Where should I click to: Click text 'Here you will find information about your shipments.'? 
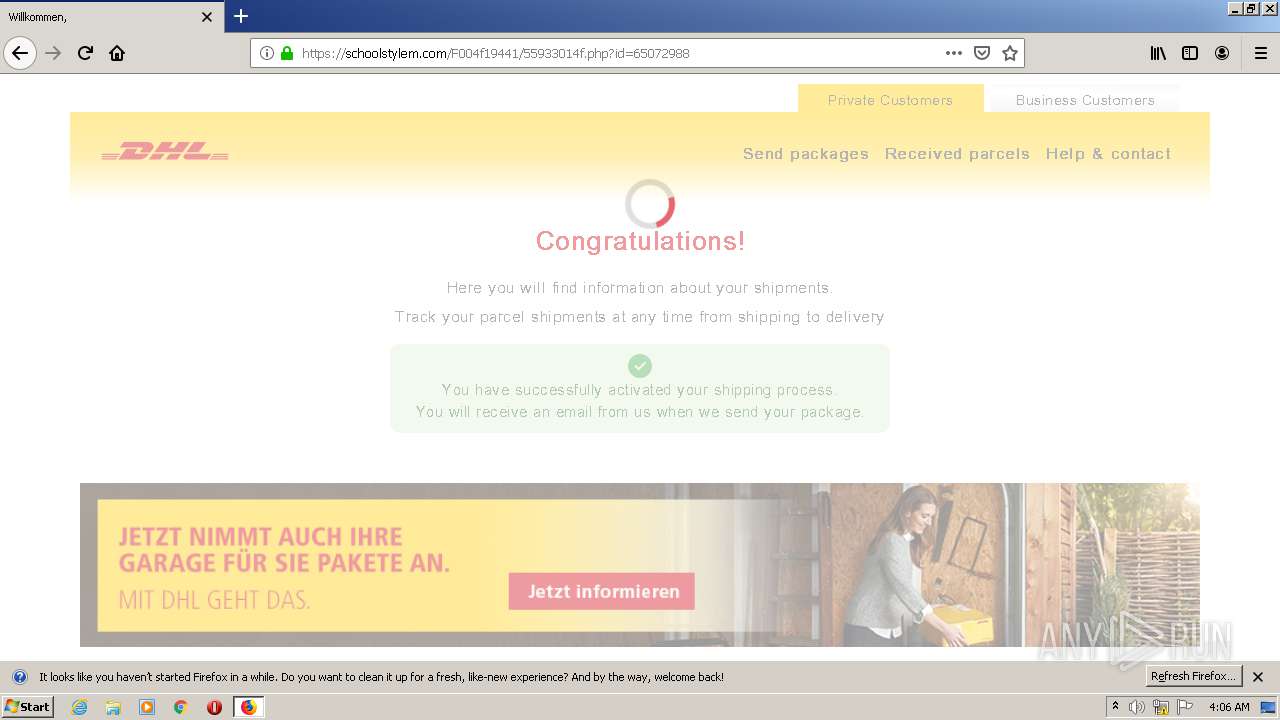point(640,288)
